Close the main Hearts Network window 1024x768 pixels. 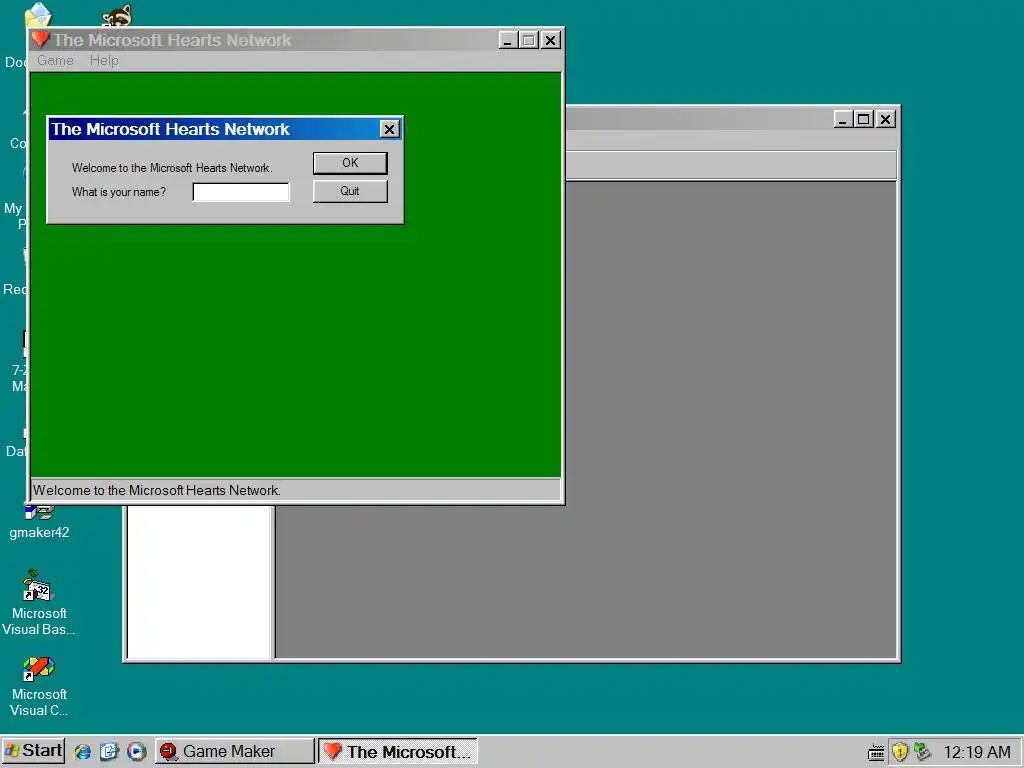coord(551,40)
